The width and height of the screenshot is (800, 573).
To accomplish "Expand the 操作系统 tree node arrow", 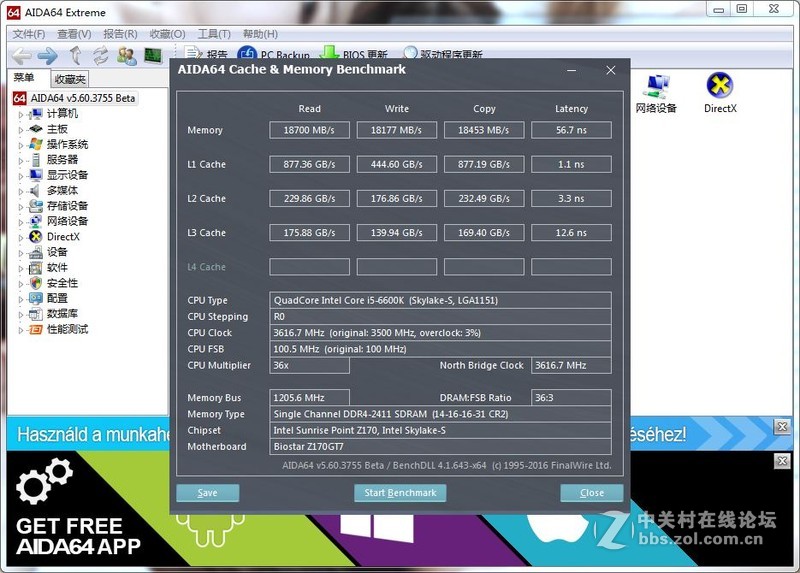I will tap(21, 145).
